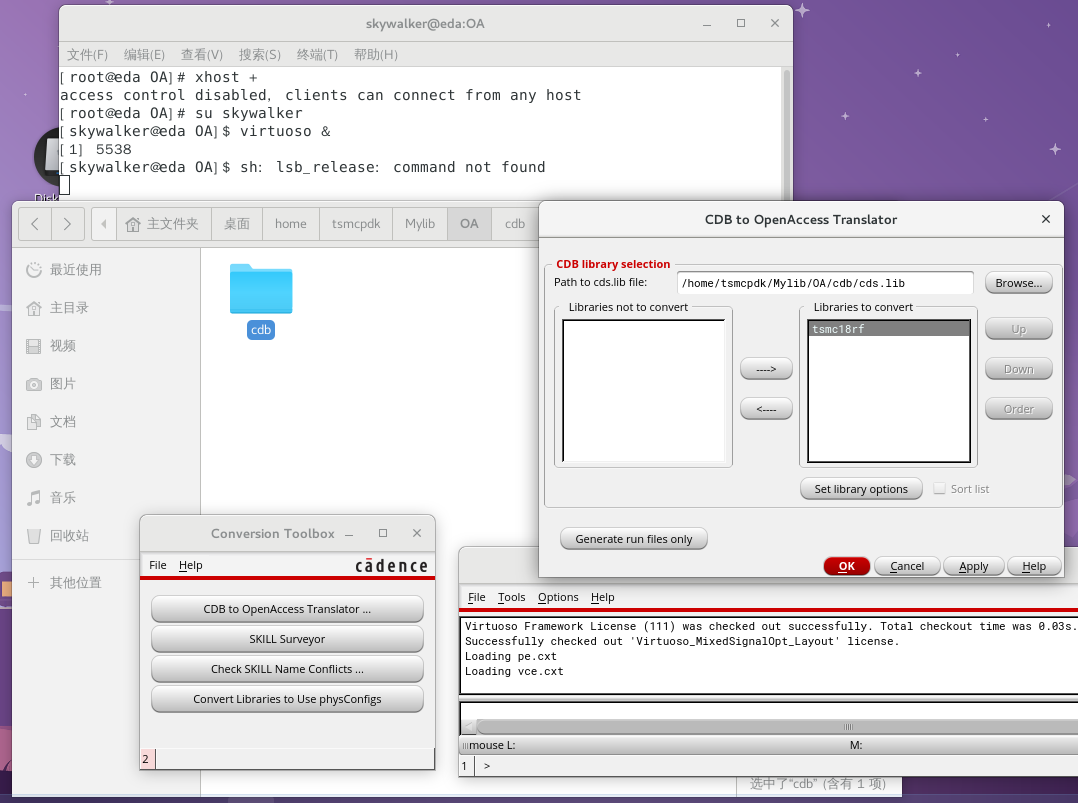Open terminal 搜索(S) menu
Viewport: 1078px width, 803px height.
click(260, 54)
